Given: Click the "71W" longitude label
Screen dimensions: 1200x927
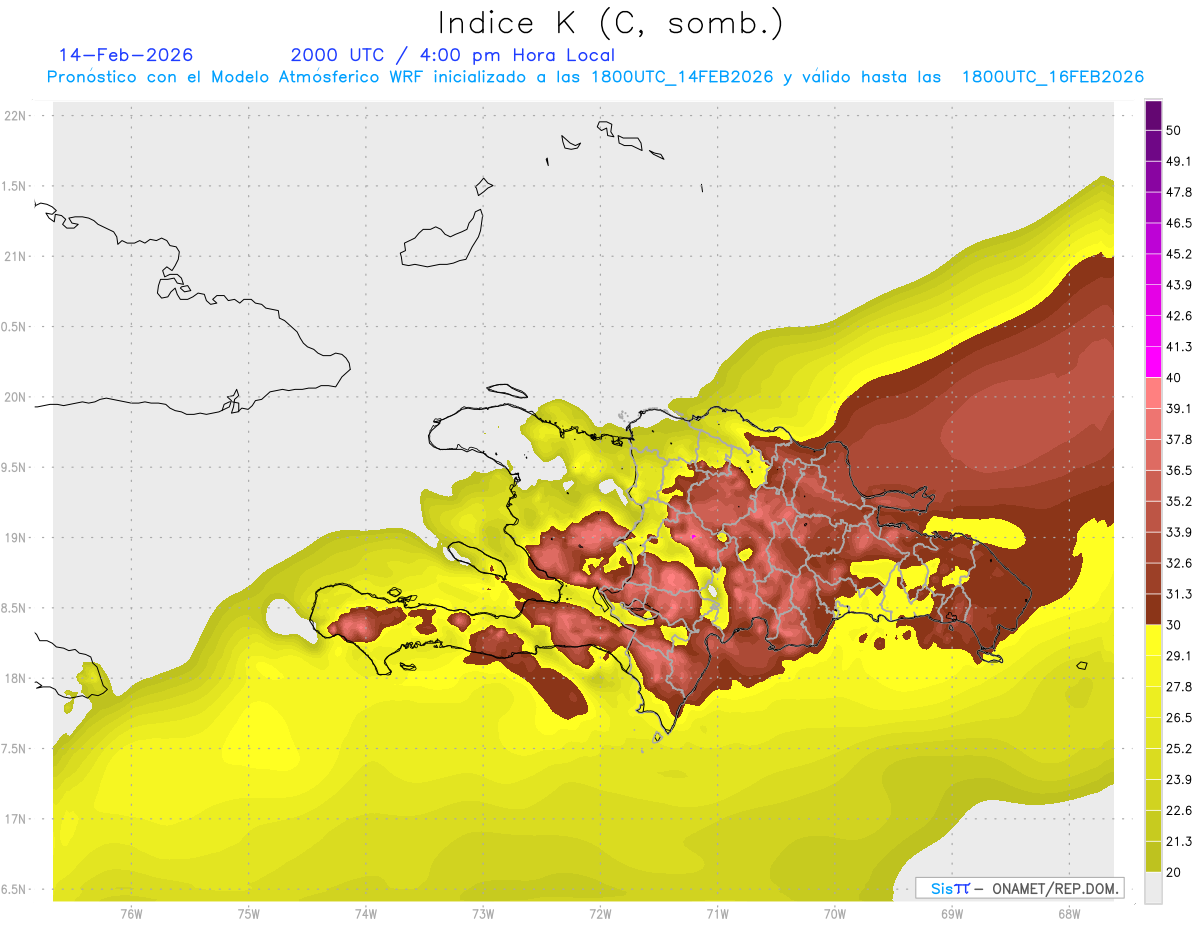Looking at the screenshot, I should click(717, 914).
